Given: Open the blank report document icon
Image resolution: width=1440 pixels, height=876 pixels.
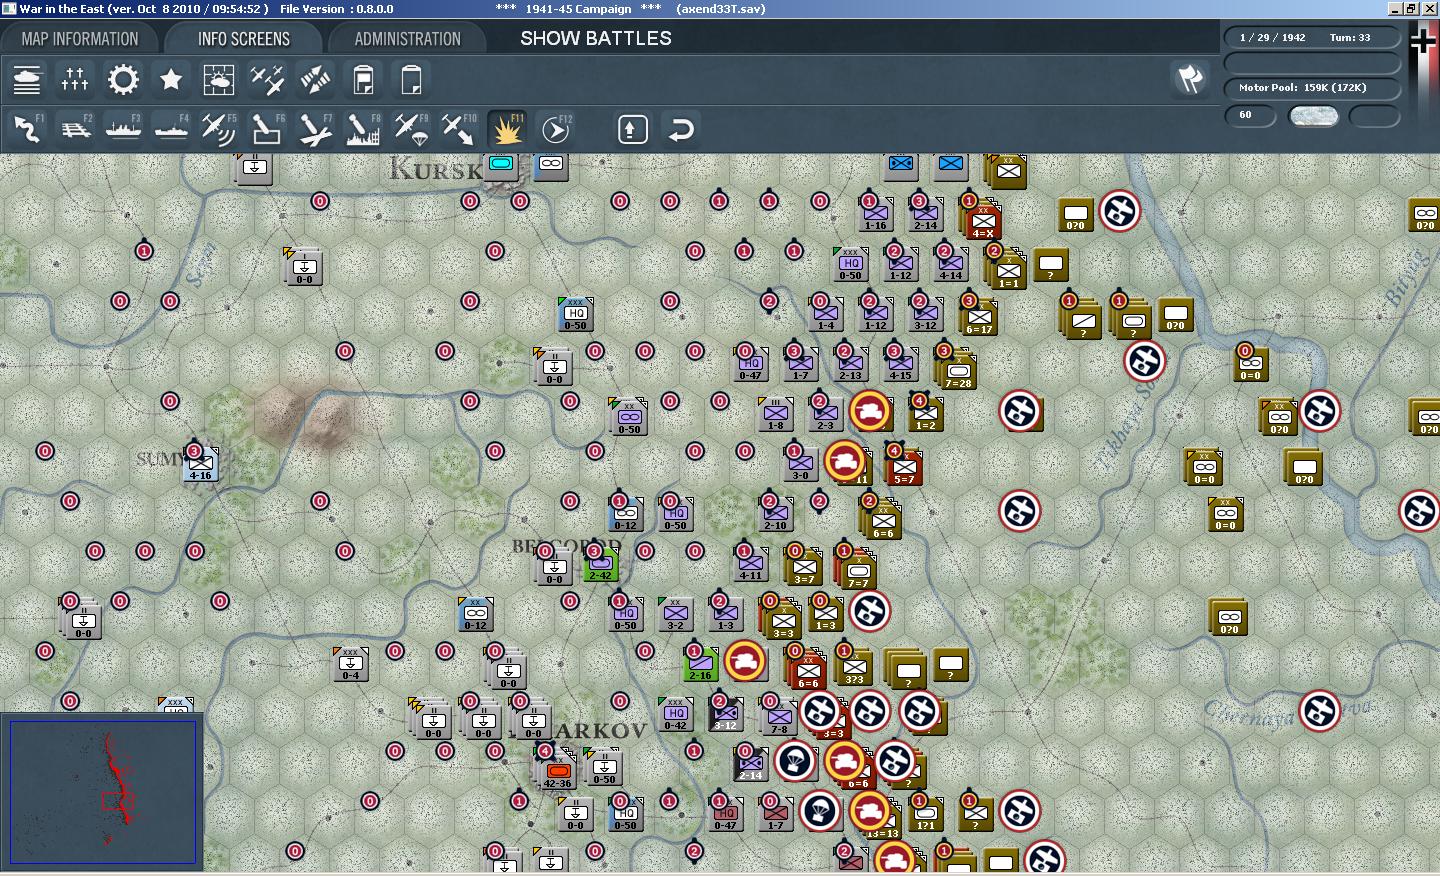Looking at the screenshot, I should [x=411, y=79].
